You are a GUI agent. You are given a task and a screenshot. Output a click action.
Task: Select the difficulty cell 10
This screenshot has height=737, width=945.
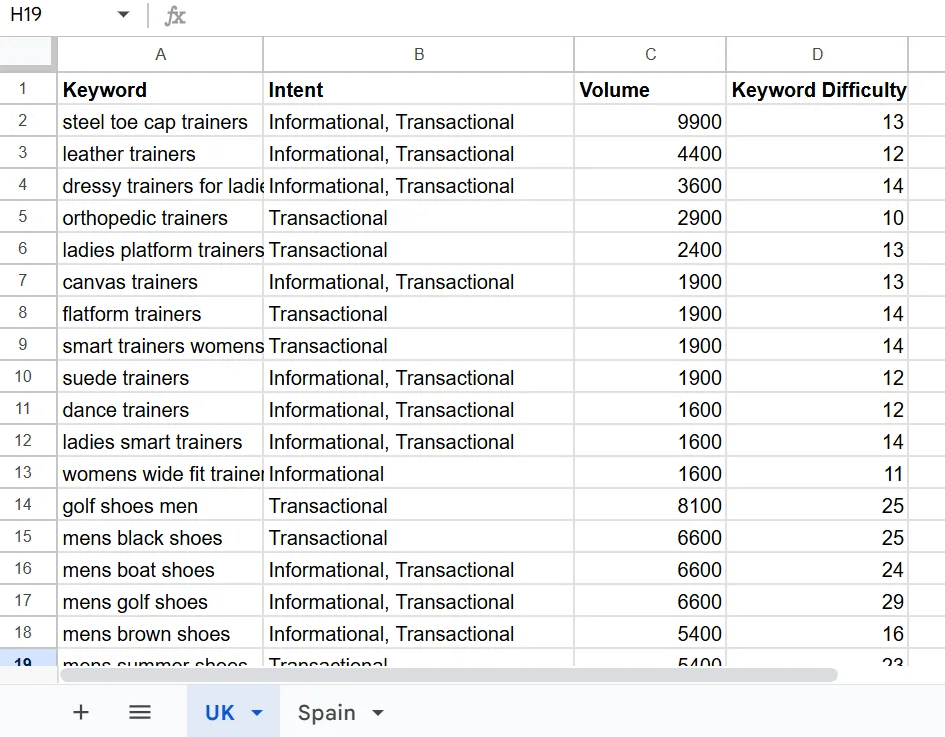tap(817, 218)
